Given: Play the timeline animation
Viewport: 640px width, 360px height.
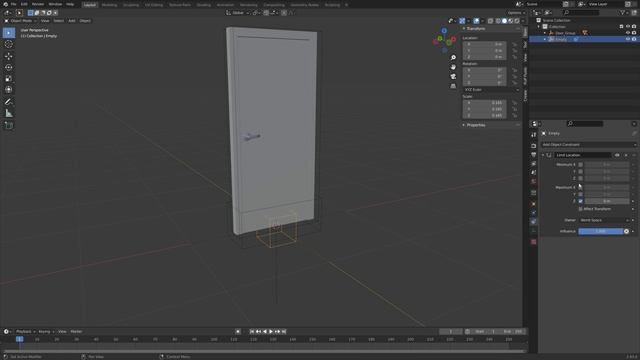Looking at the screenshot, I should [x=271, y=331].
